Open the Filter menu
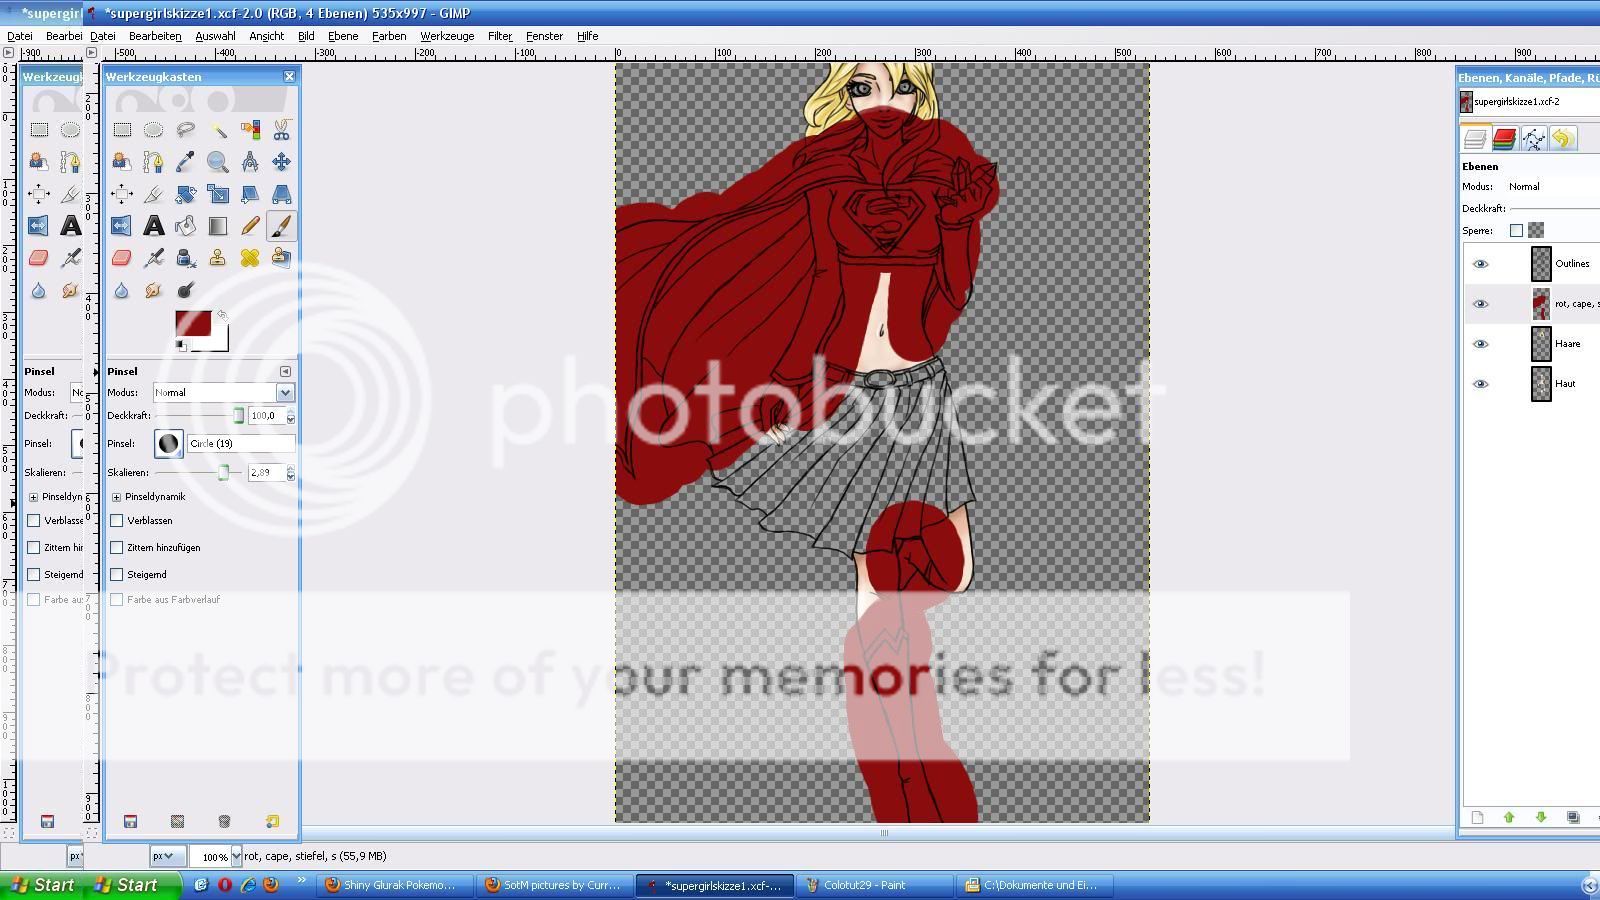Viewport: 1600px width, 900px height. [x=500, y=36]
